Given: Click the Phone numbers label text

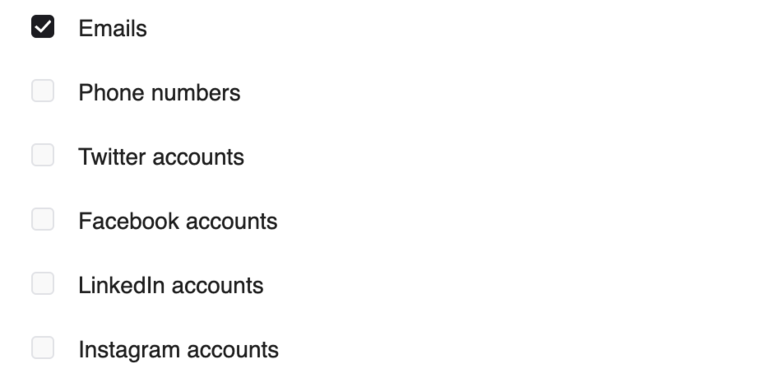Looking at the screenshot, I should pyautogui.click(x=159, y=93).
